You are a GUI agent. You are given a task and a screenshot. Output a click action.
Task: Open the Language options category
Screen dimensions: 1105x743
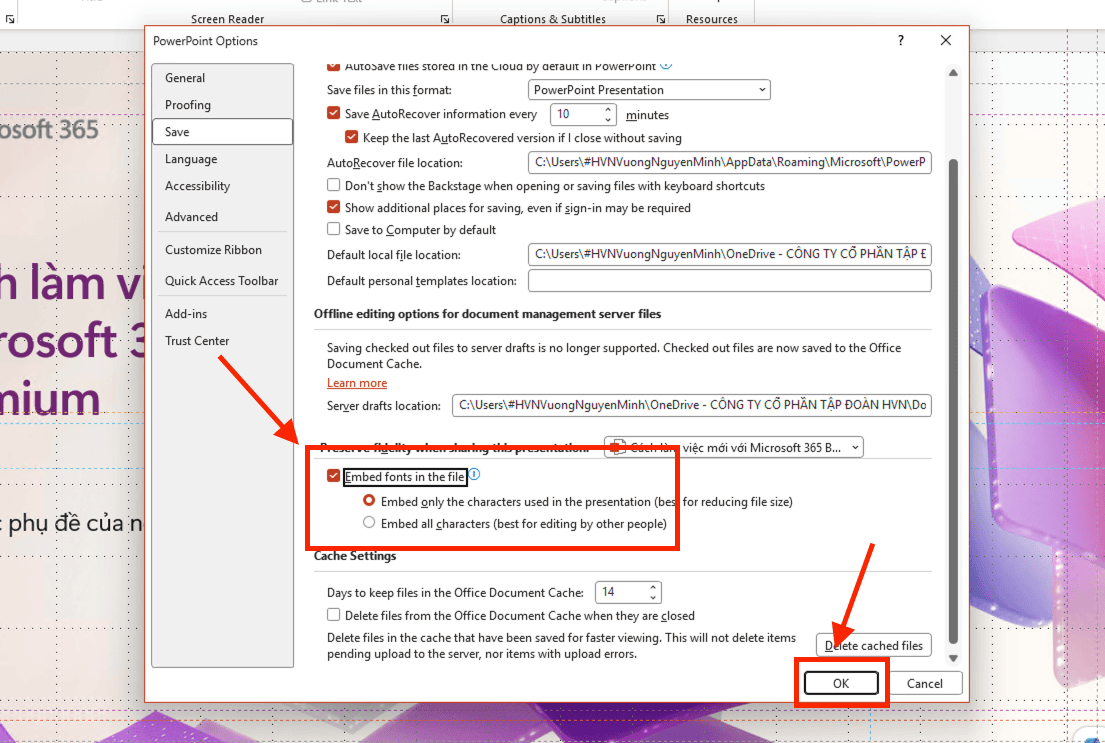click(222, 159)
